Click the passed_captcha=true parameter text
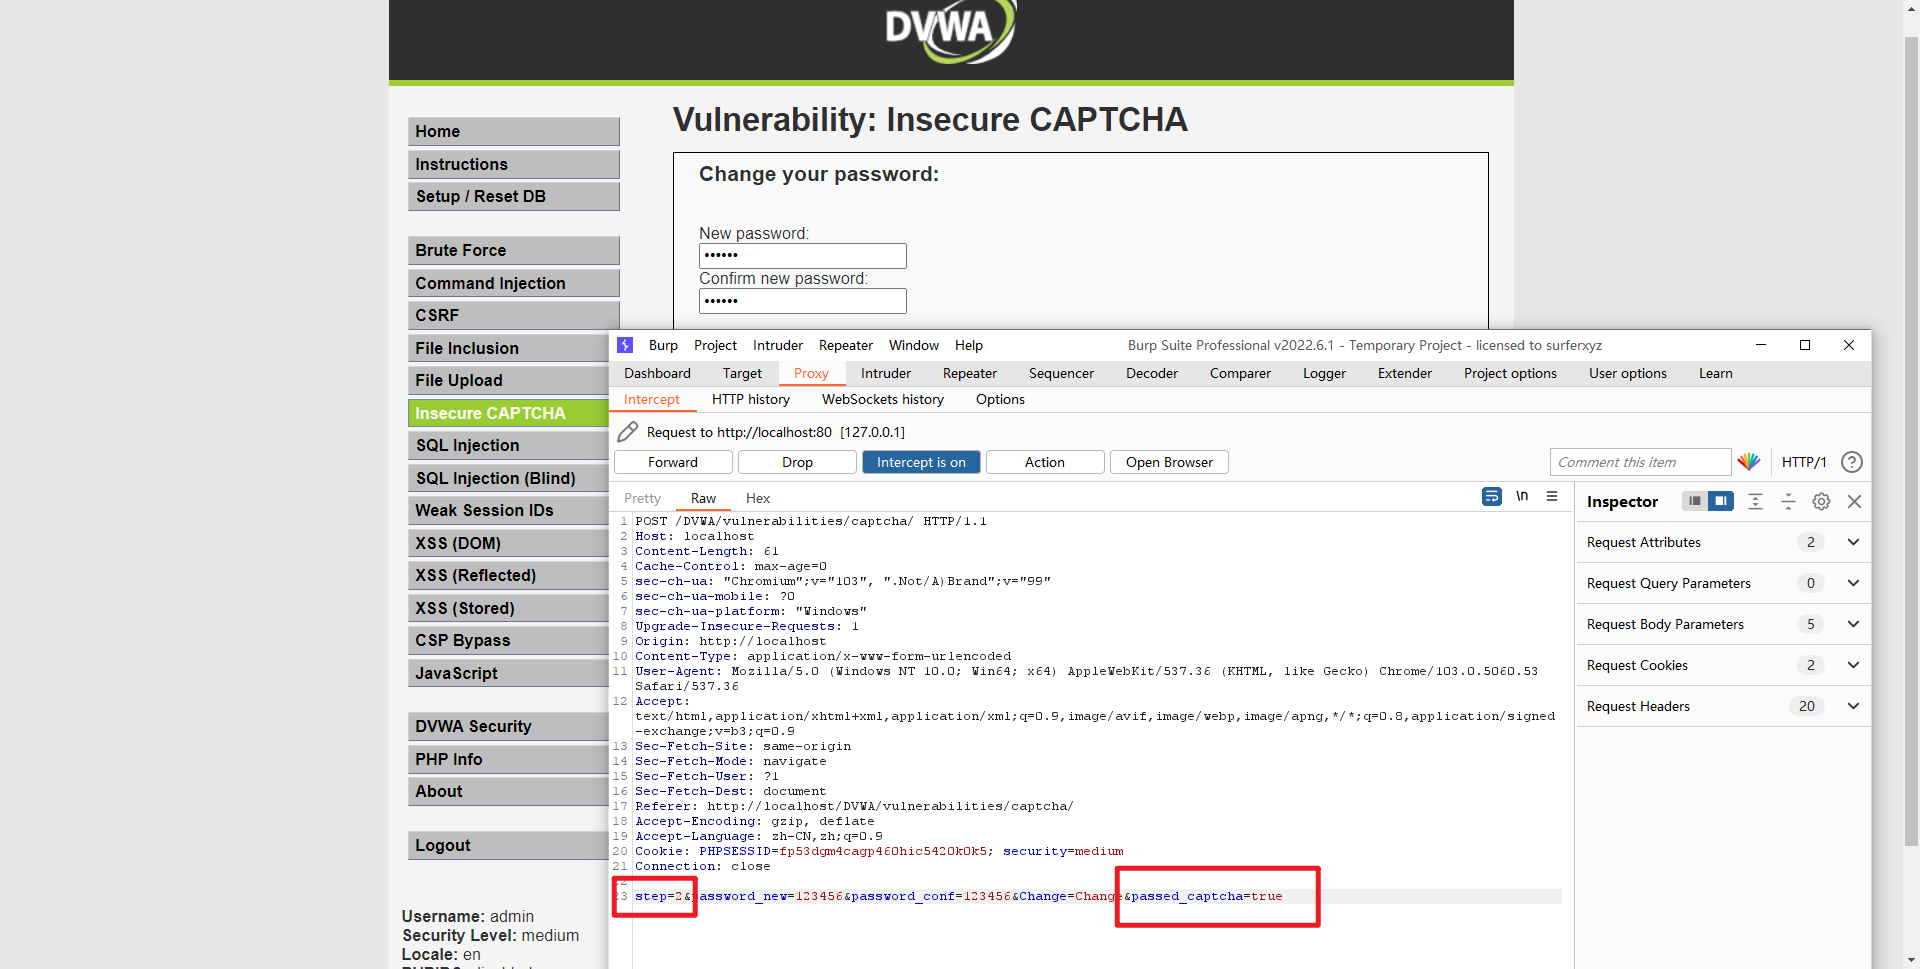Screen dimensions: 1920x969 [1206, 896]
